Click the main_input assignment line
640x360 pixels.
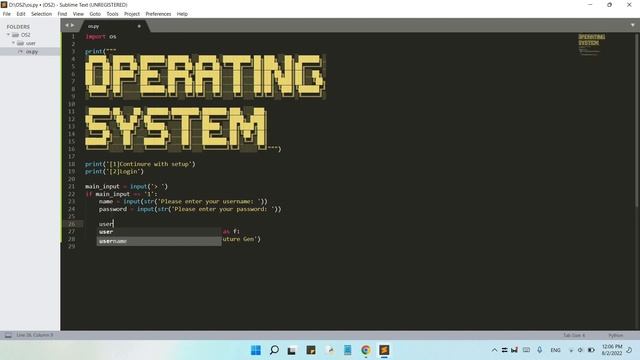tap(127, 187)
